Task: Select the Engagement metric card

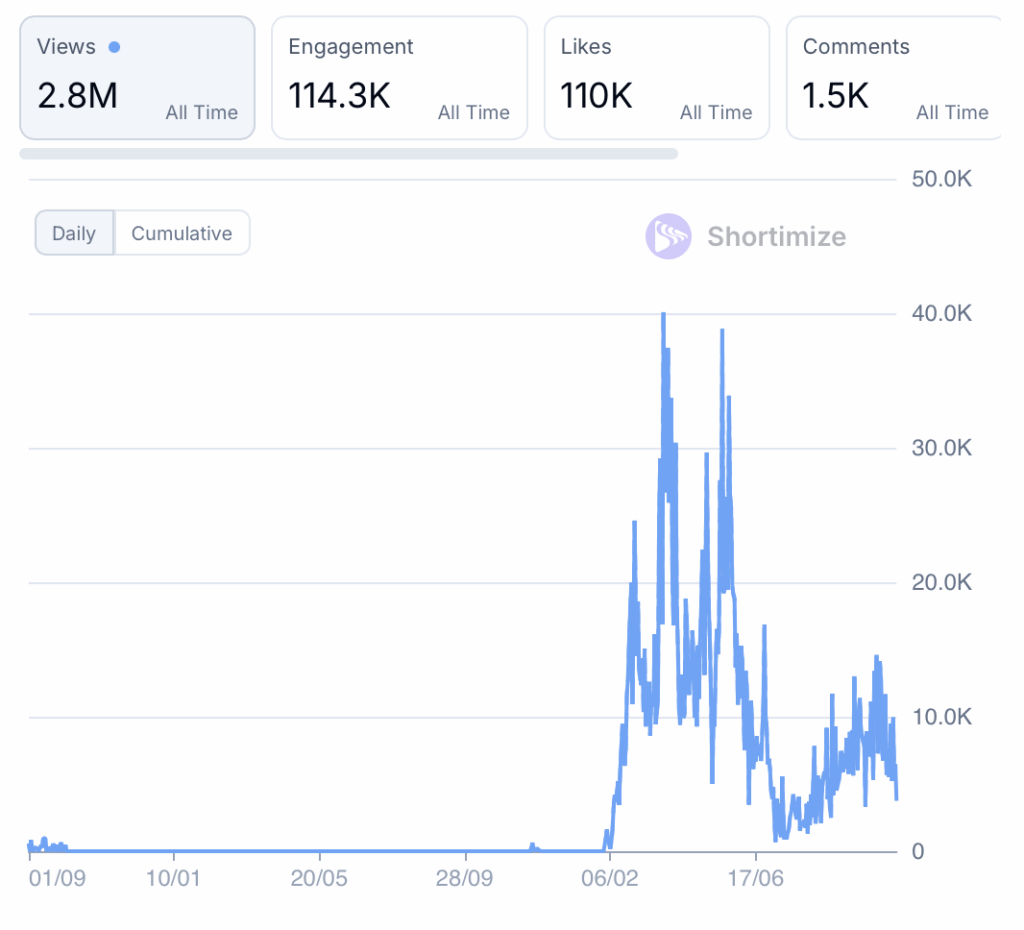Action: [399, 78]
